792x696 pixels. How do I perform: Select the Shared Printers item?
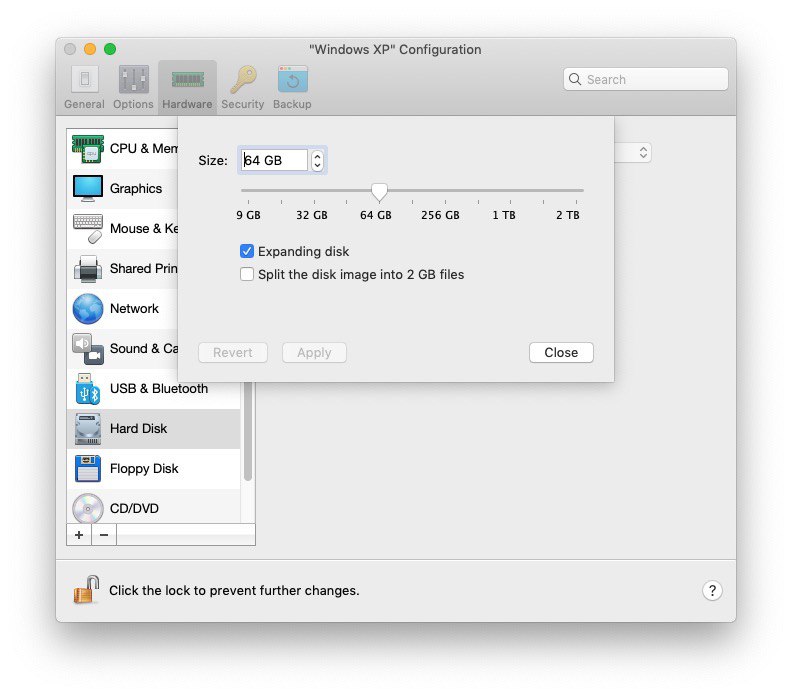pos(123,268)
